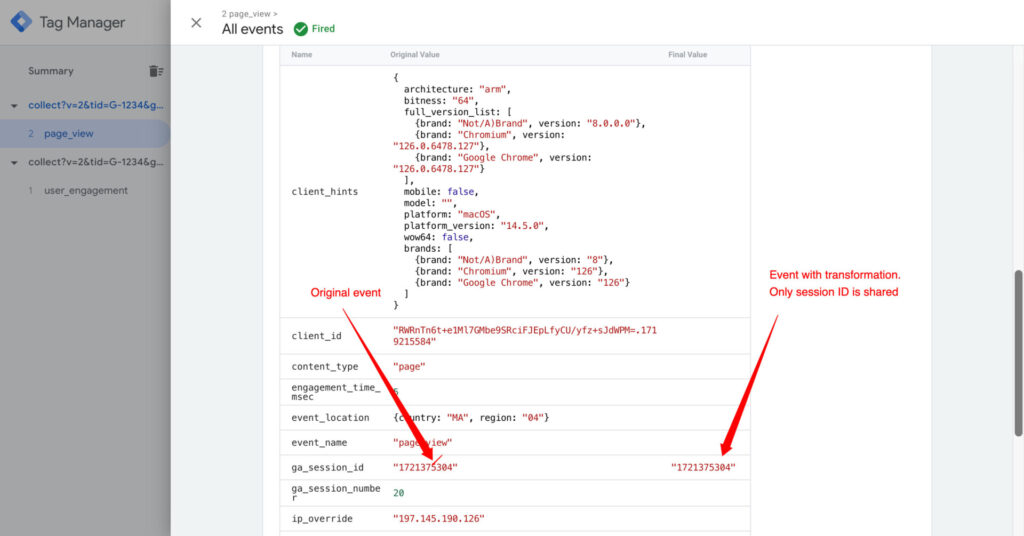Collapse the first collect request group

(14, 105)
